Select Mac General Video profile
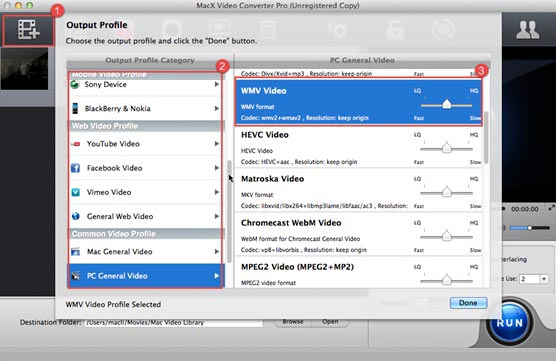Image resolution: width=556 pixels, height=361 pixels. click(145, 251)
